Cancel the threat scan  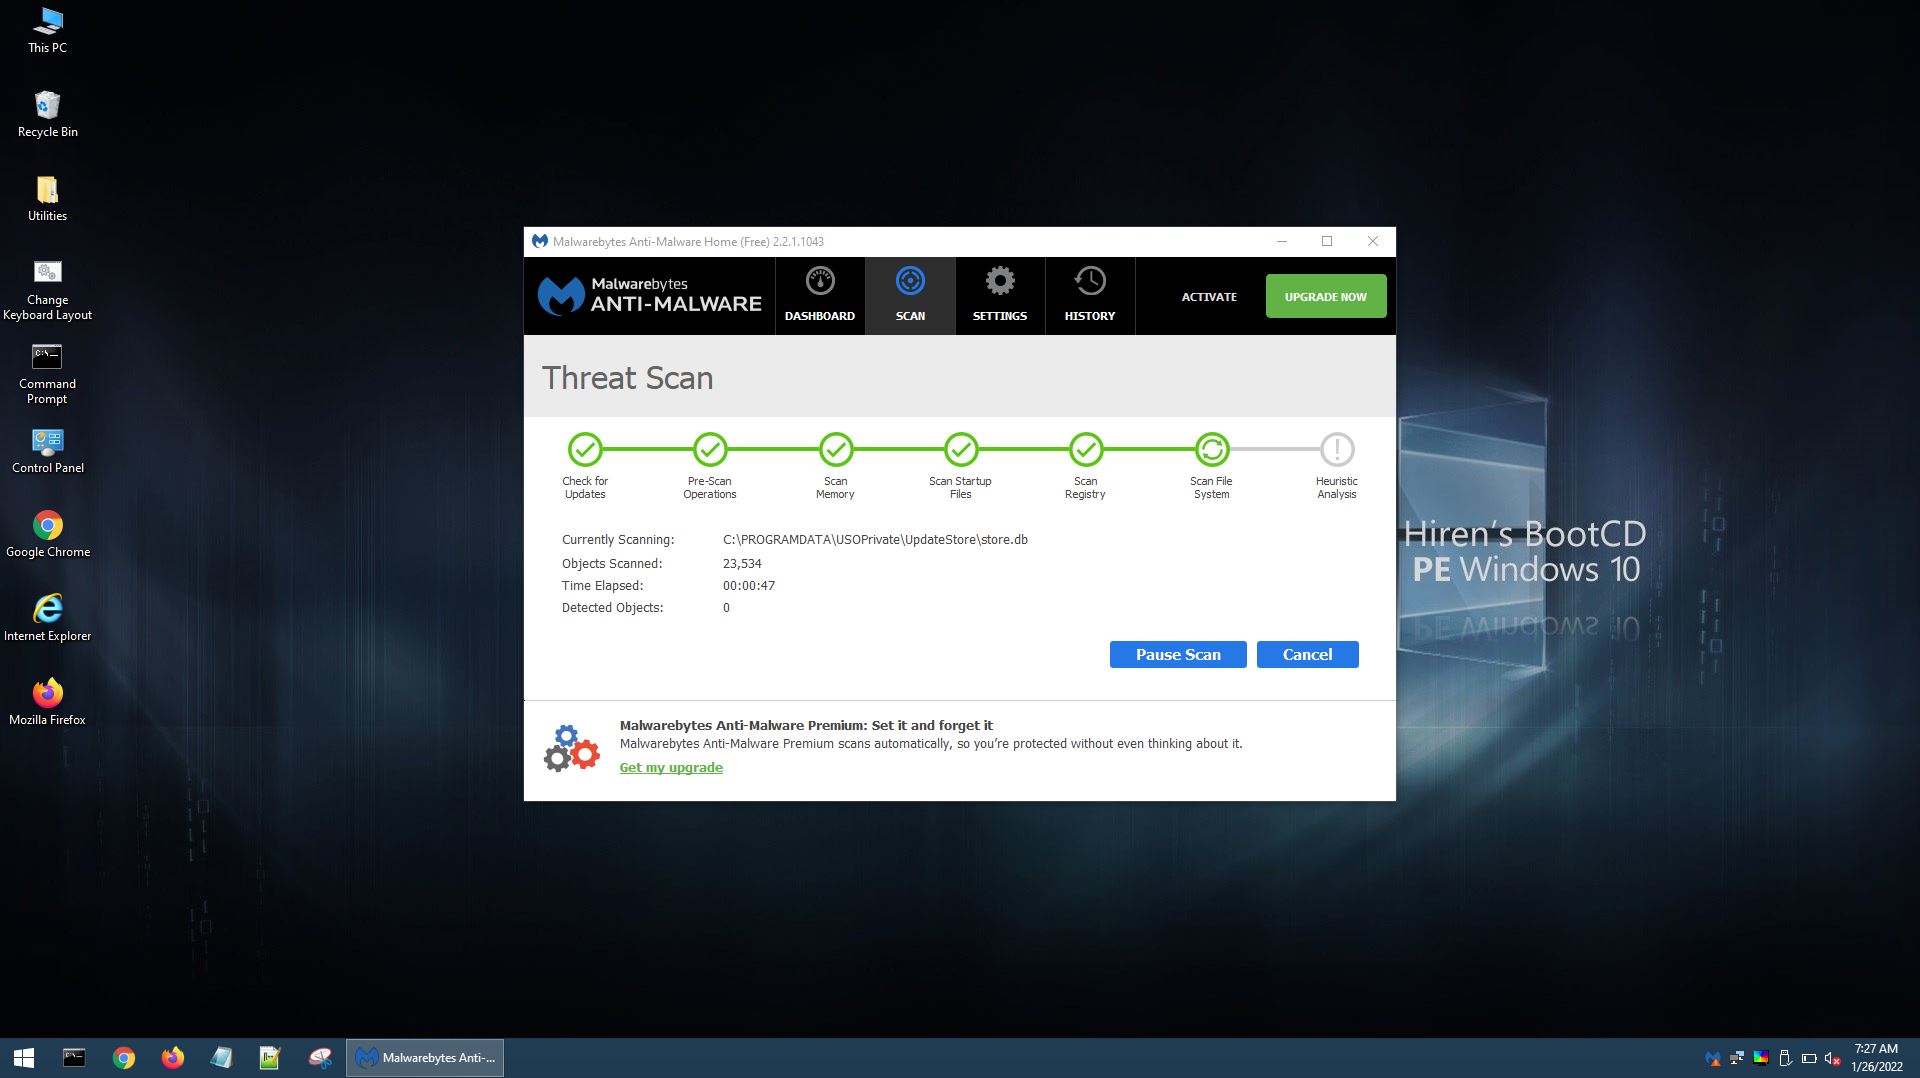1307,654
